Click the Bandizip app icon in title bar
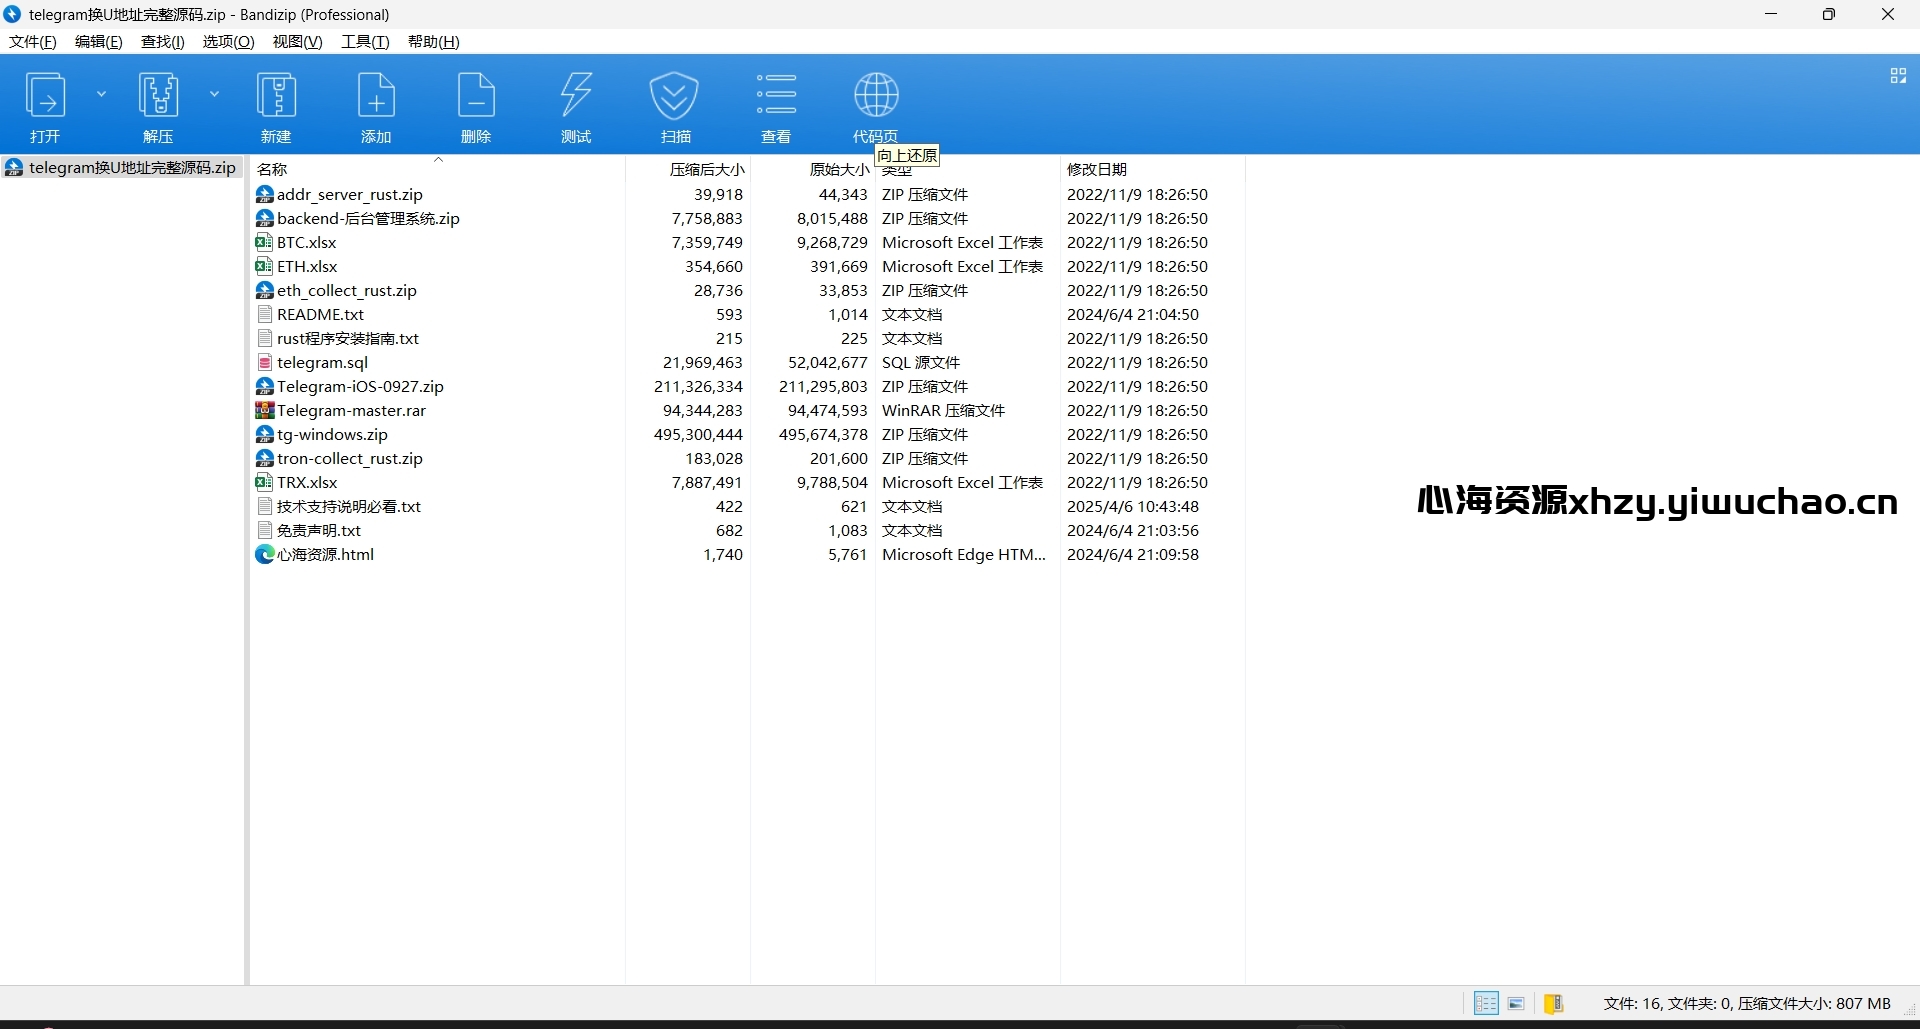This screenshot has width=1920, height=1029. [x=12, y=14]
